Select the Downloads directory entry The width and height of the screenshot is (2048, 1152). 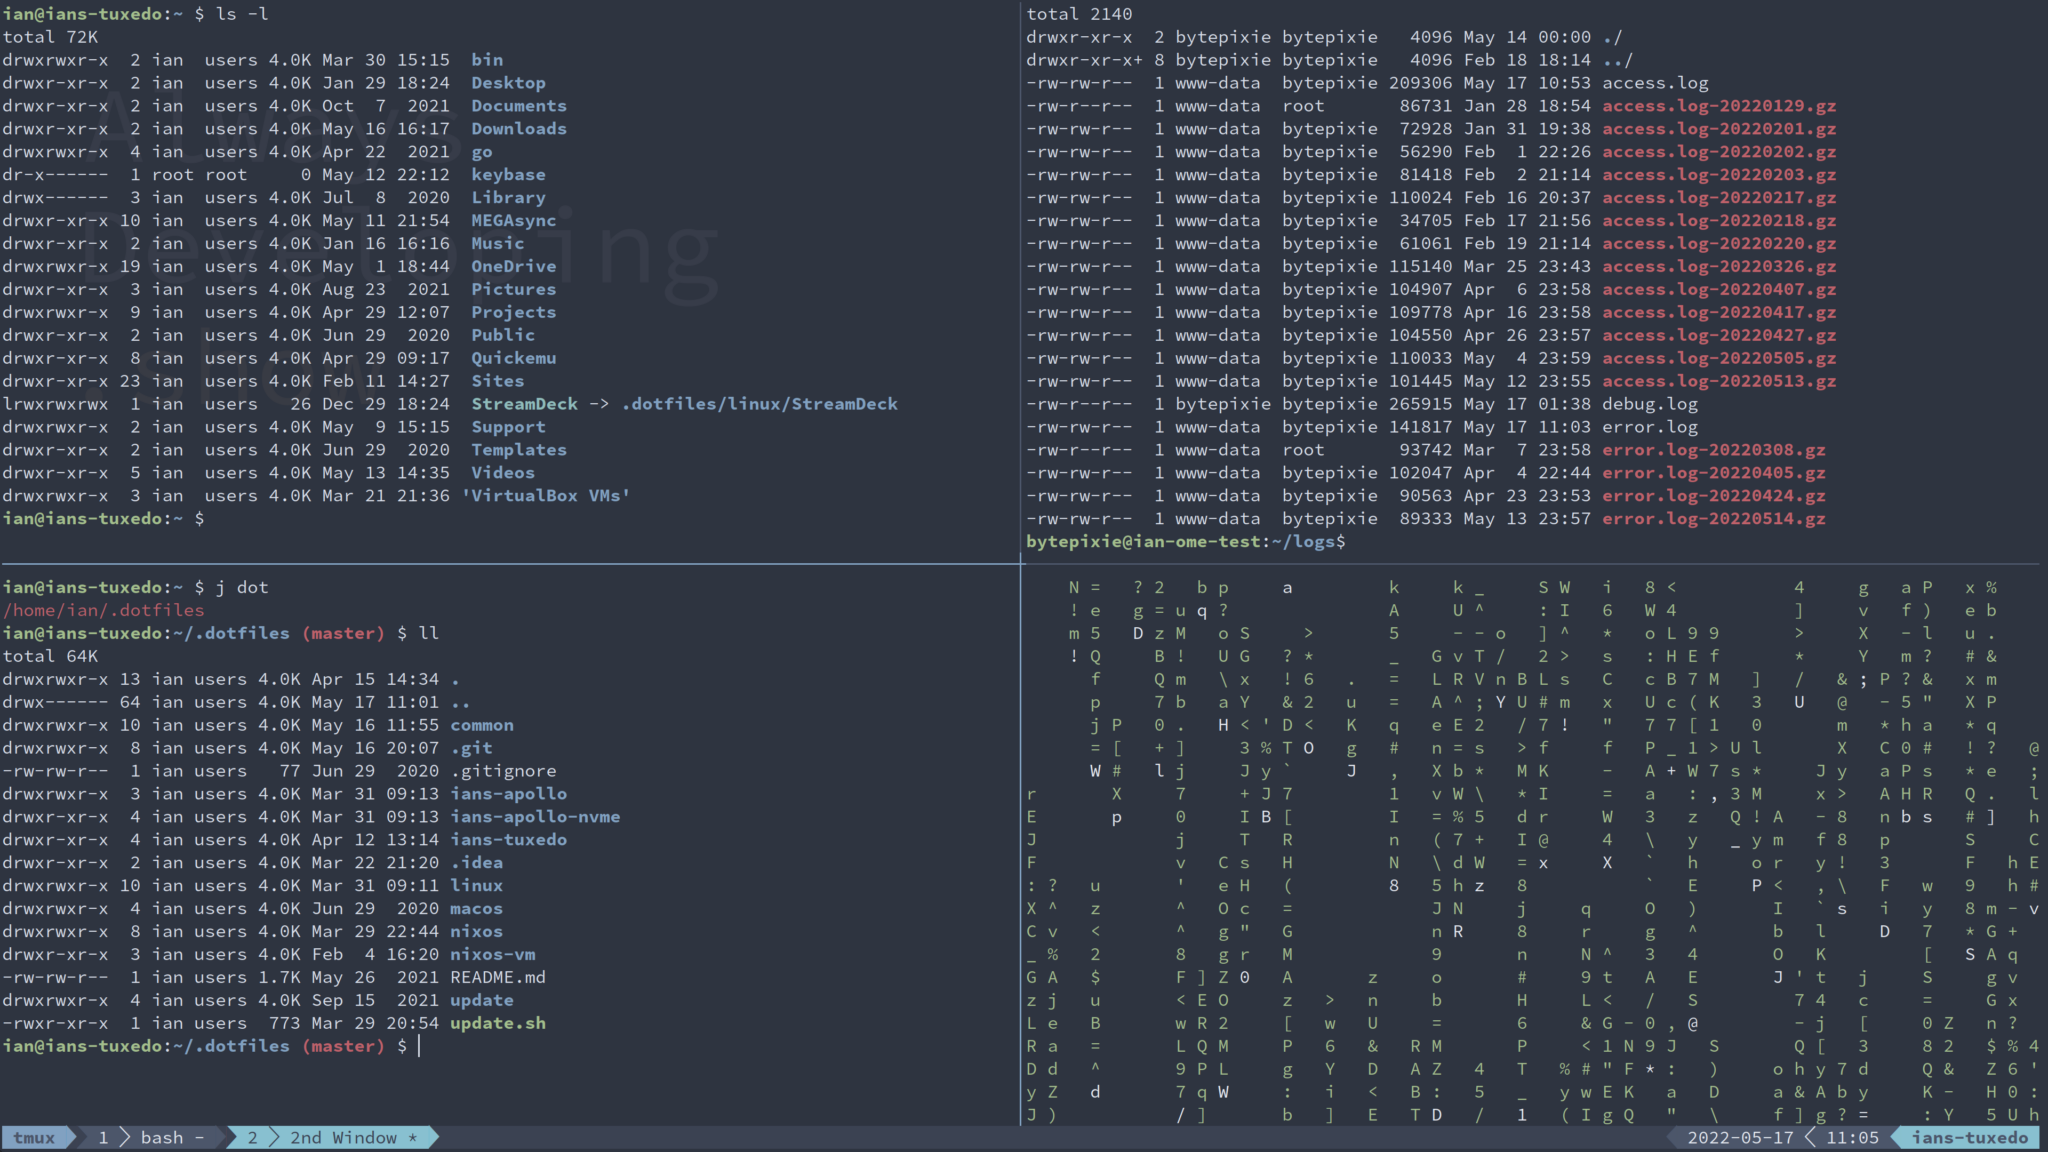coord(519,128)
